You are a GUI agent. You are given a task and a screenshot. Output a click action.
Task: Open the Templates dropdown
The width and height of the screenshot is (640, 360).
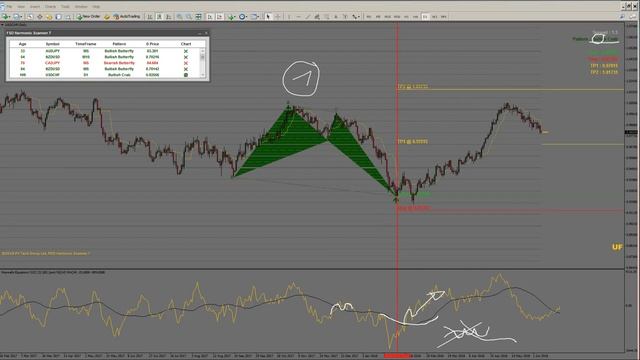pos(255,17)
